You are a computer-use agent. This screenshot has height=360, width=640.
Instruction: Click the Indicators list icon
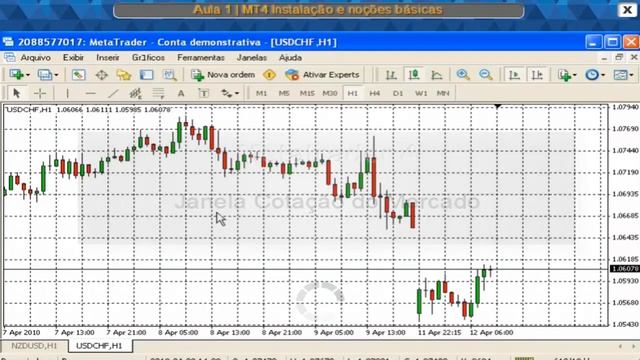point(564,75)
